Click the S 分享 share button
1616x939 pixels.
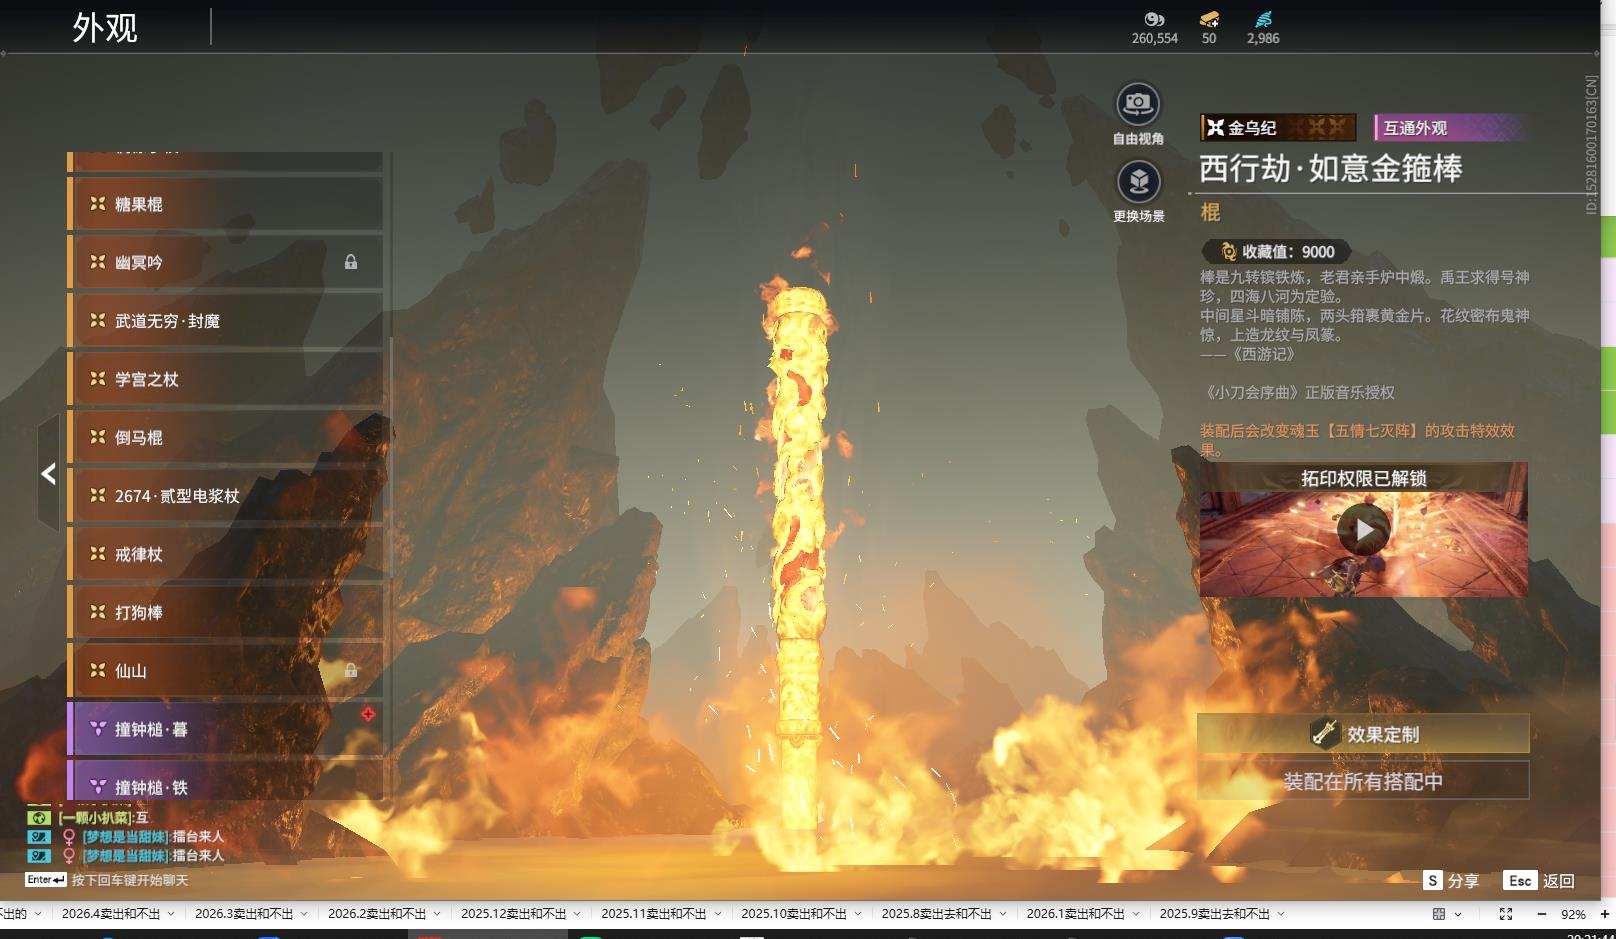pos(1451,880)
